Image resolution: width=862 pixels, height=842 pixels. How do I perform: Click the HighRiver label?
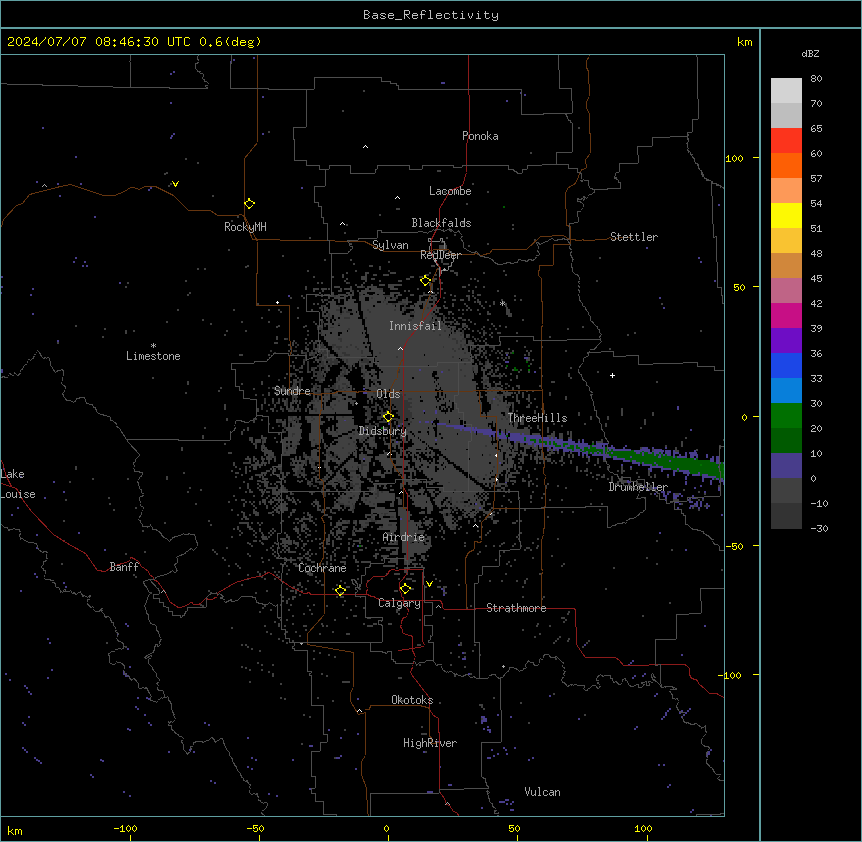click(x=430, y=743)
